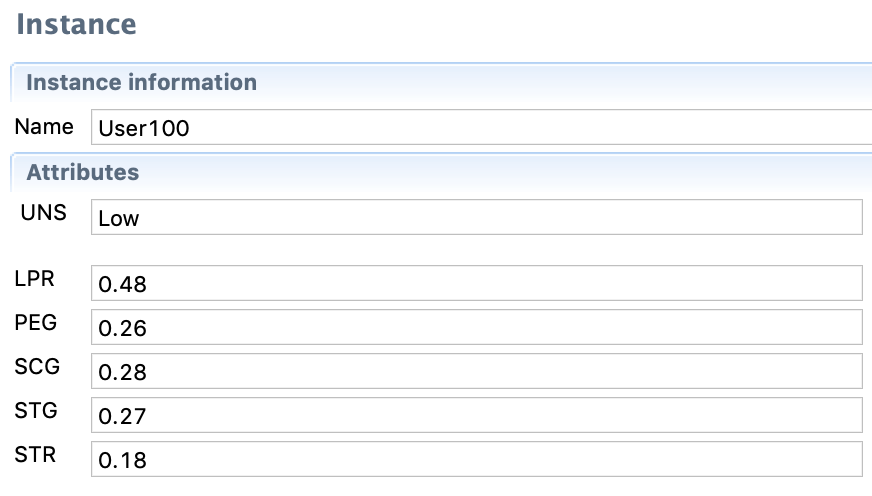Place cursor on the User100 text

click(144, 129)
